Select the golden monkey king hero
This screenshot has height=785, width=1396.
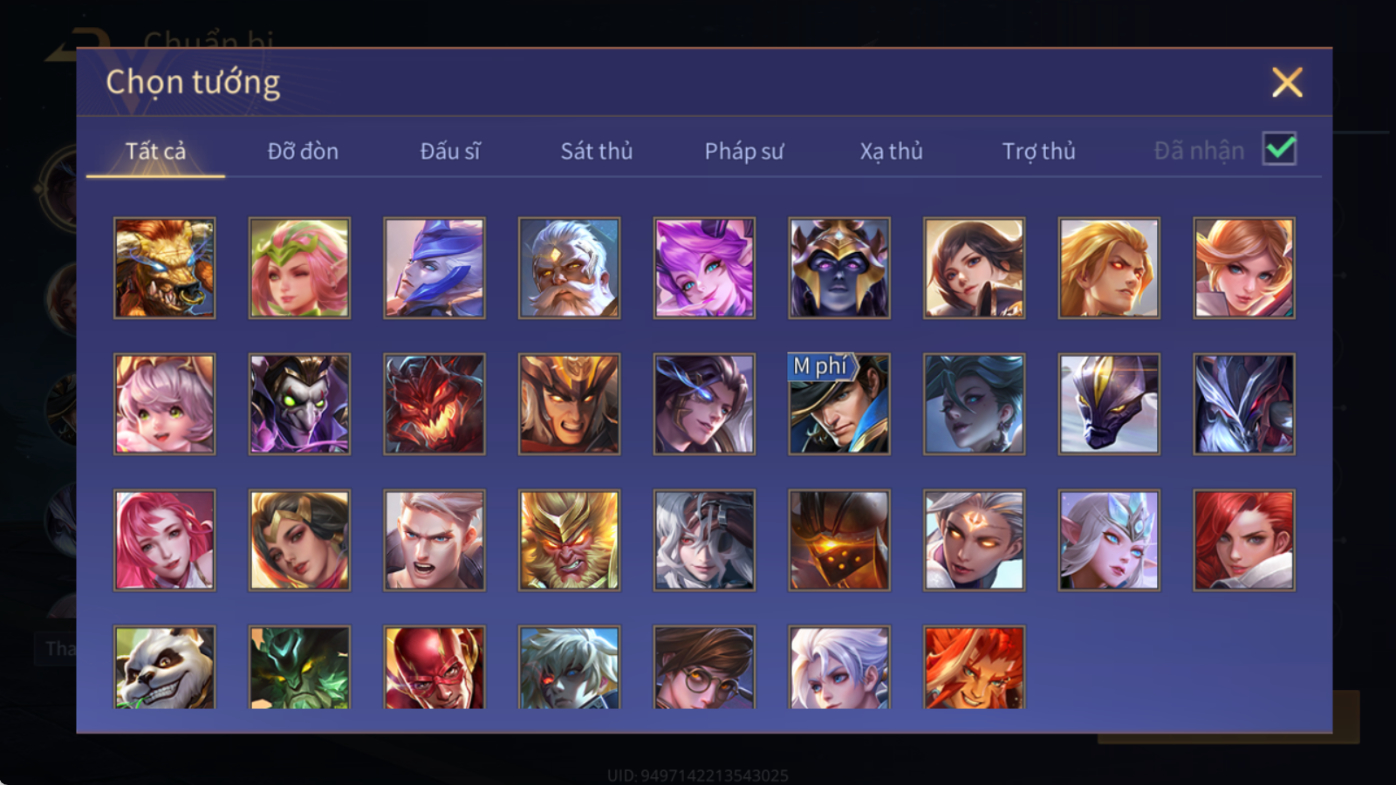pyautogui.click(x=569, y=540)
